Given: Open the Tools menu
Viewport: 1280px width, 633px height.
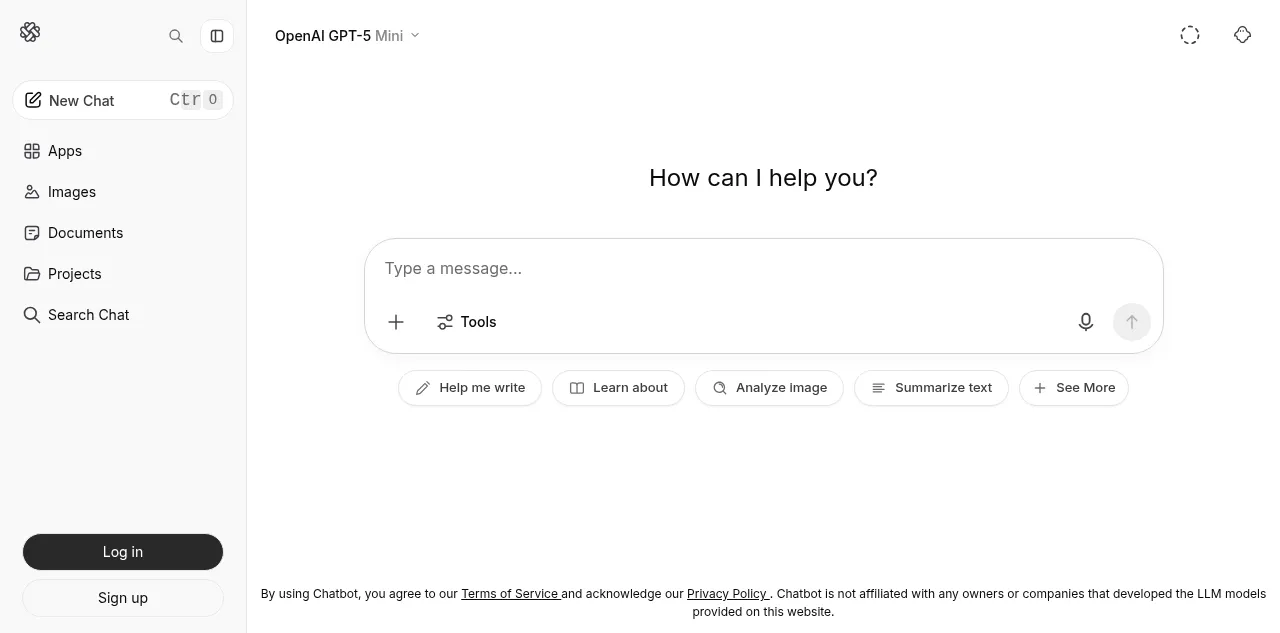Looking at the screenshot, I should (x=467, y=322).
